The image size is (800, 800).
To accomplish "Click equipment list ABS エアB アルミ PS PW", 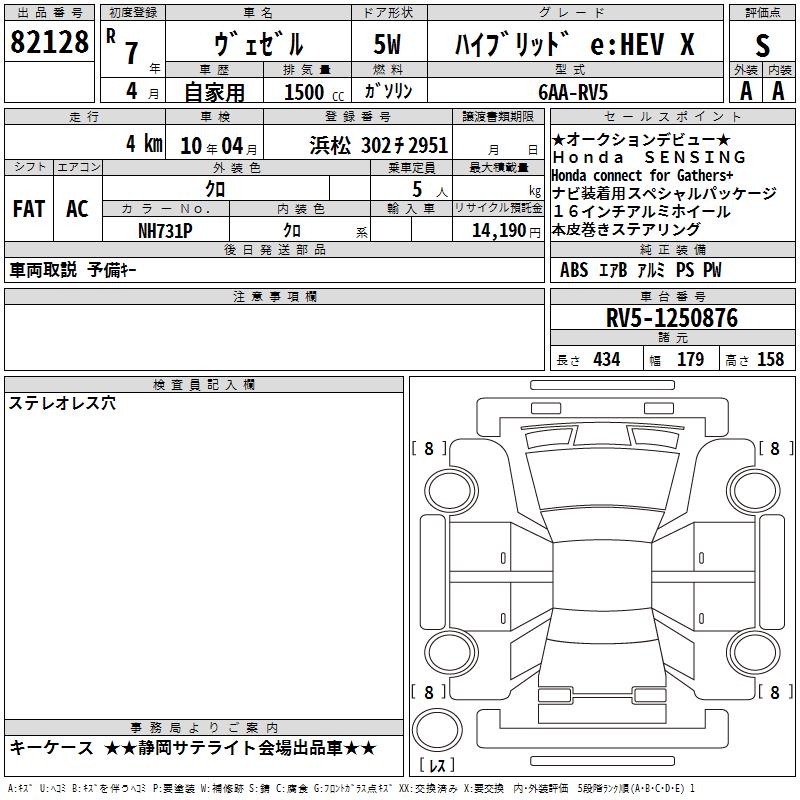I will coord(640,270).
